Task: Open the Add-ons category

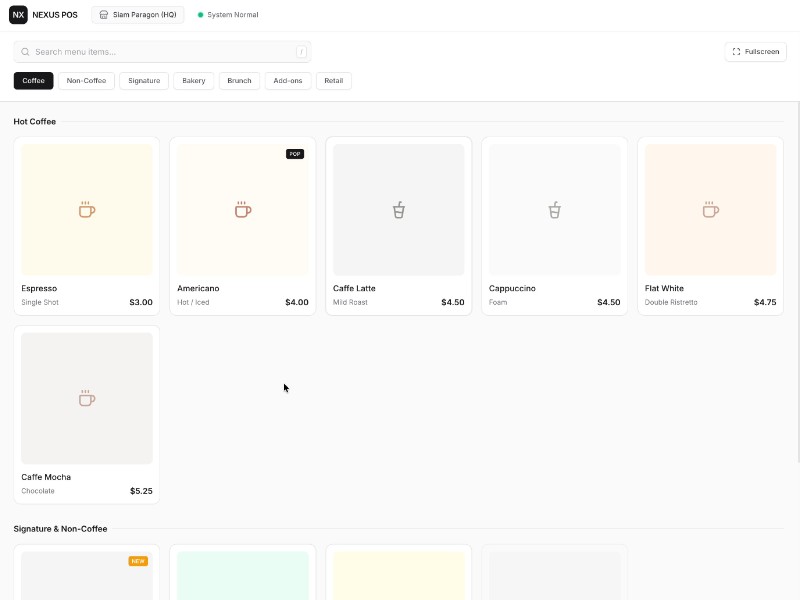Action: click(287, 81)
